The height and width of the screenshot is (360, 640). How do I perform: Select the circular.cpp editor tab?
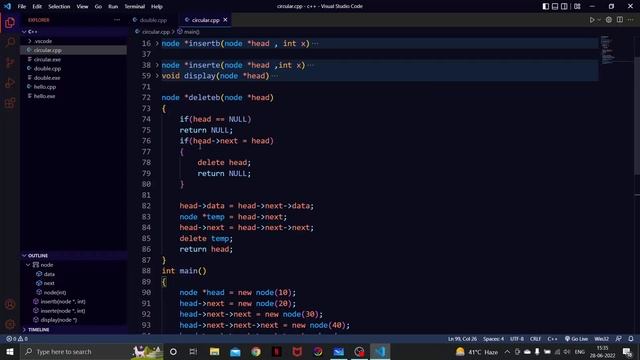206,20
